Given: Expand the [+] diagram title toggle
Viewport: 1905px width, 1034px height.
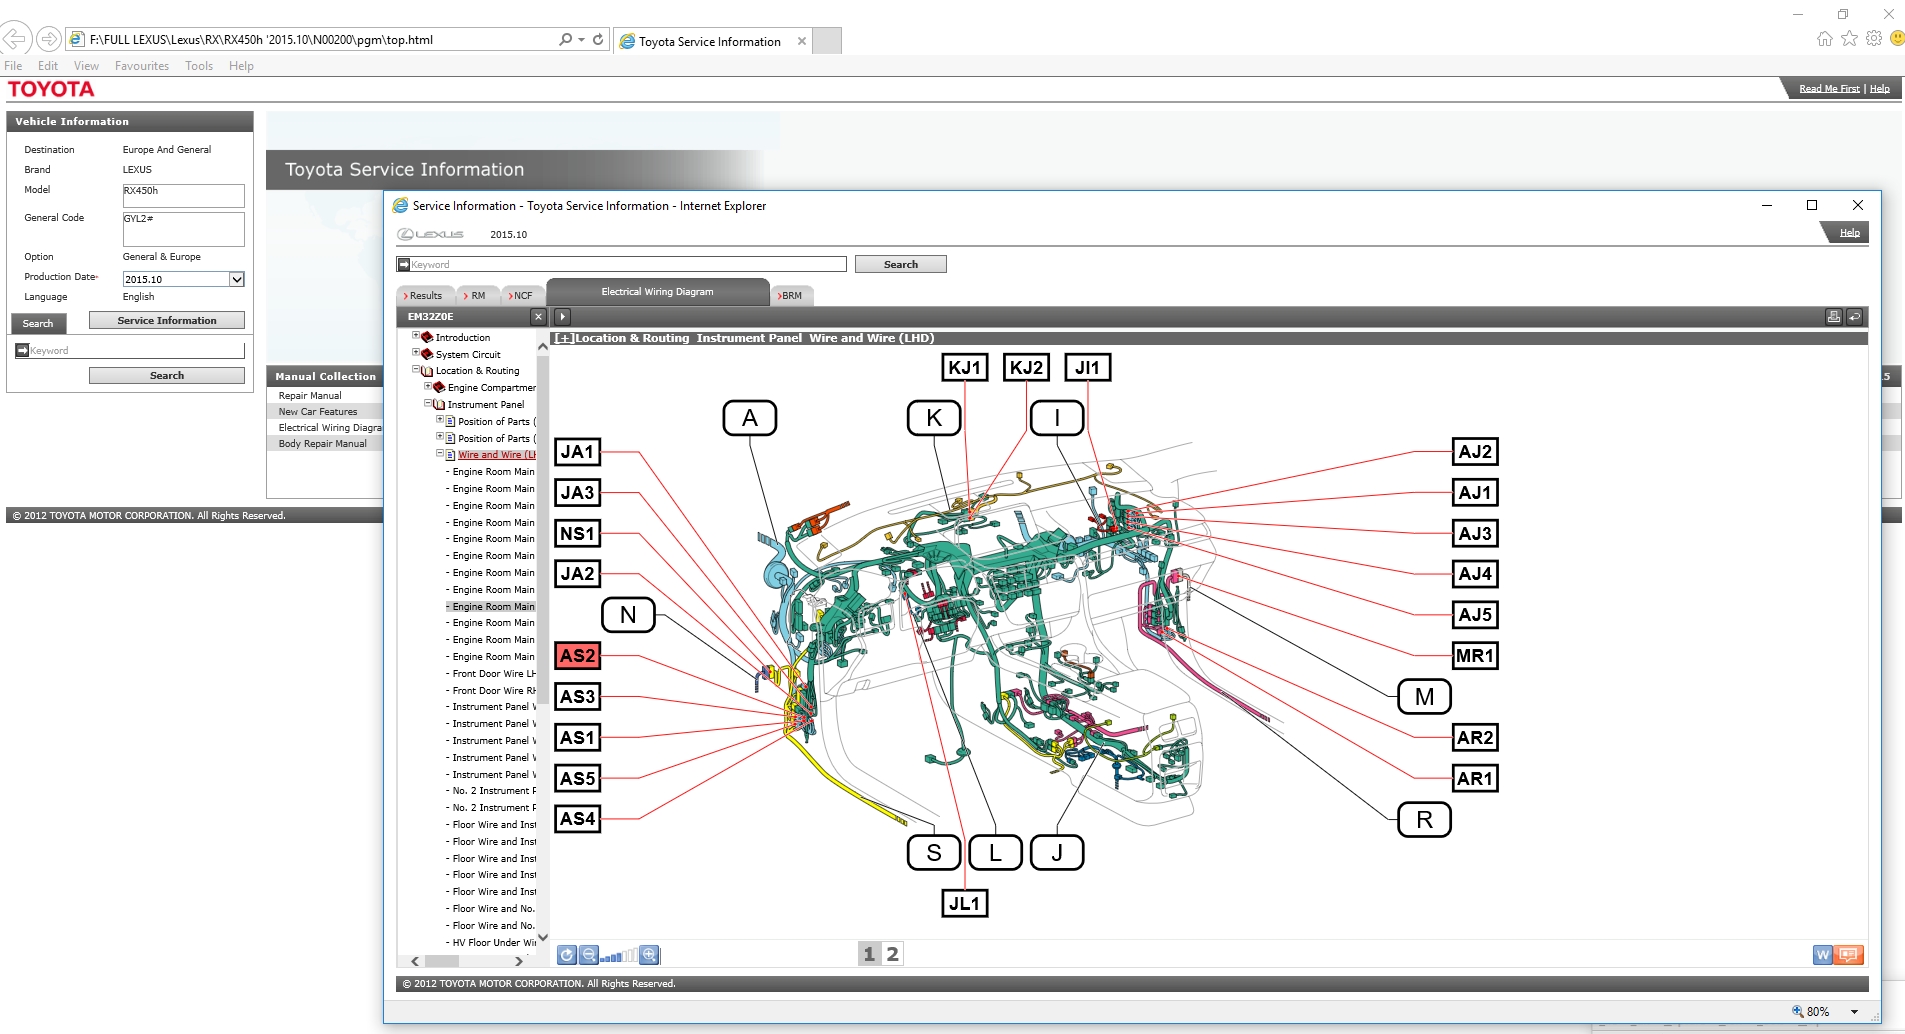Looking at the screenshot, I should [x=565, y=339].
